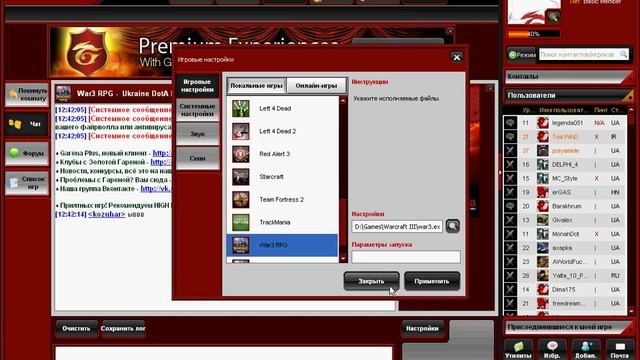Click game list scrollbar up arrow
This screenshot has width=640, height=360.
[x=343, y=100]
